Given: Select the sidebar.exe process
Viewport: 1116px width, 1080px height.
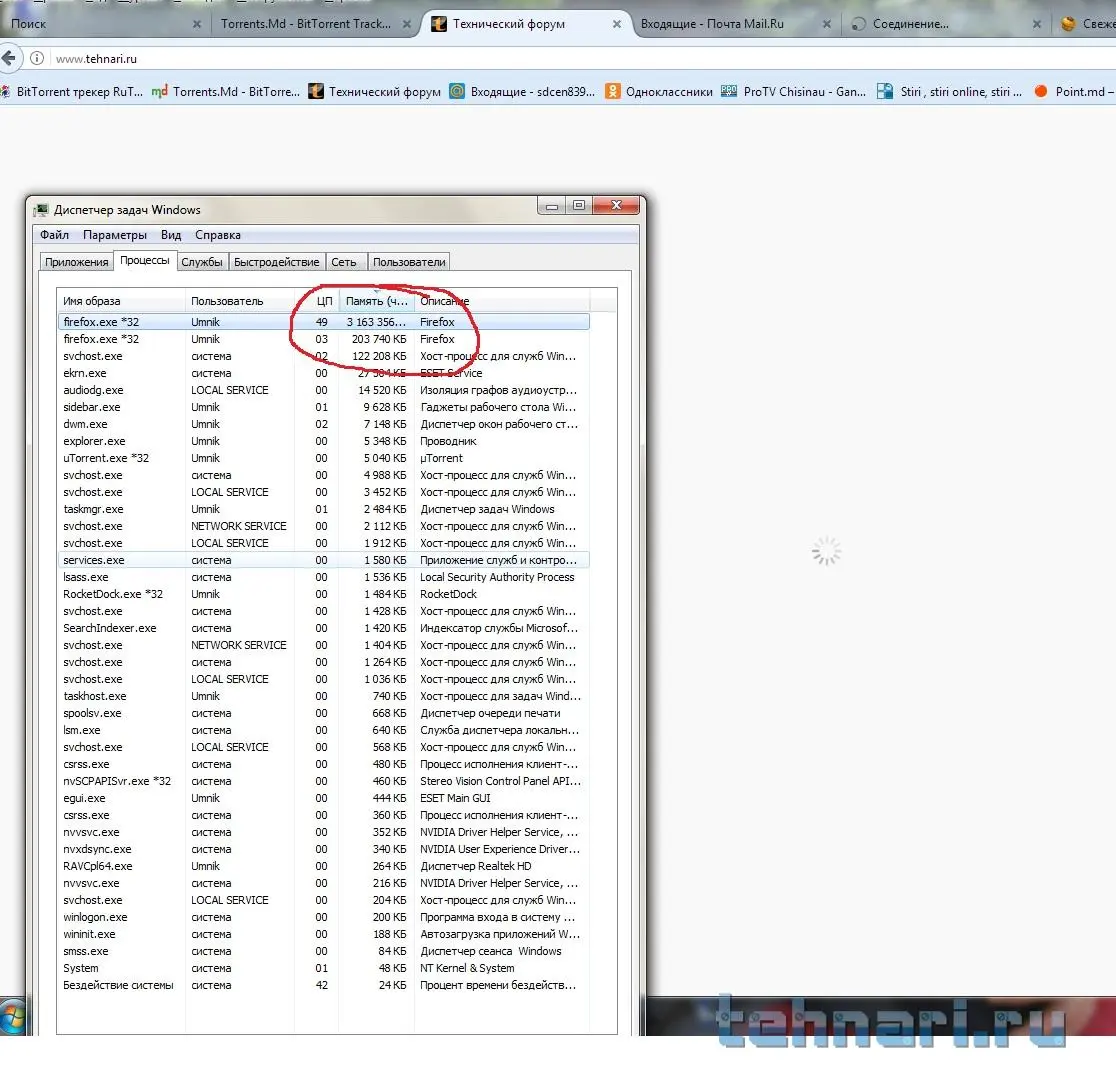Looking at the screenshot, I should click(x=324, y=407).
